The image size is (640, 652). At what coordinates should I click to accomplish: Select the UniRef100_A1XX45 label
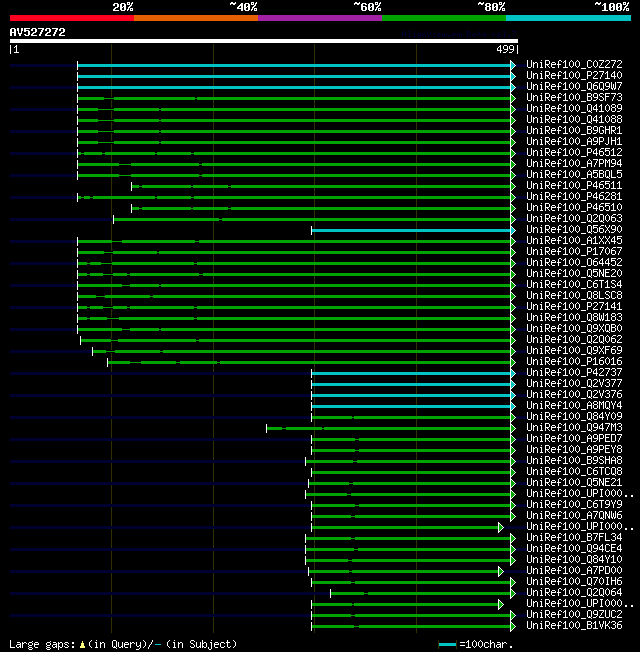tap(574, 240)
